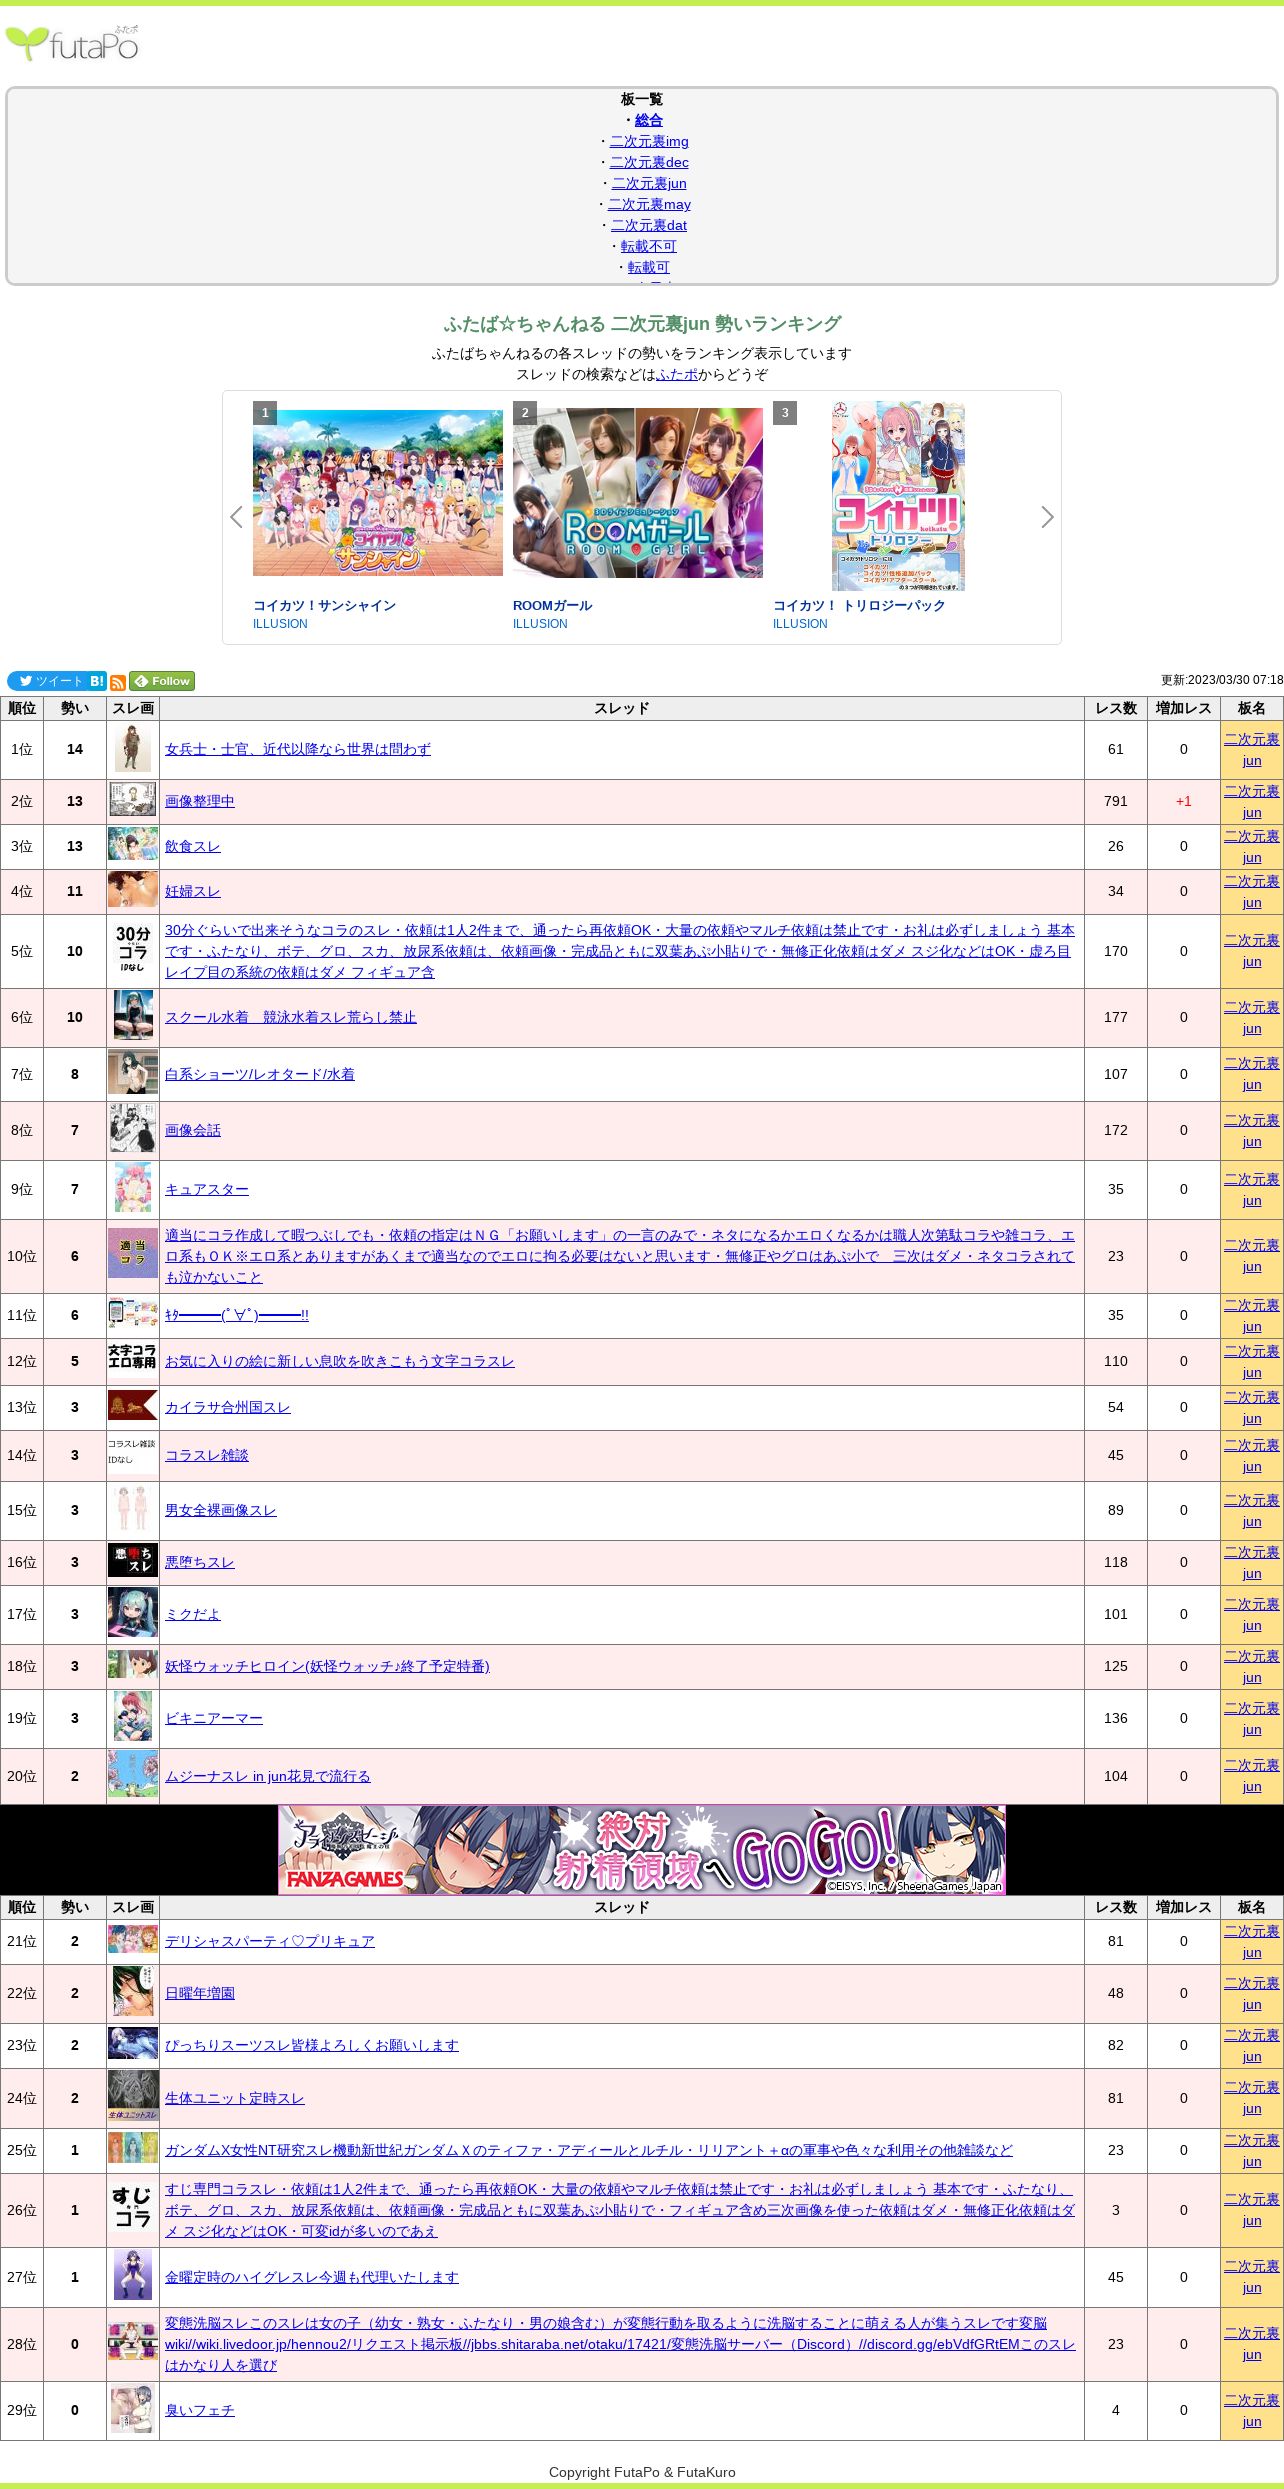Click the green Follow button

[162, 681]
